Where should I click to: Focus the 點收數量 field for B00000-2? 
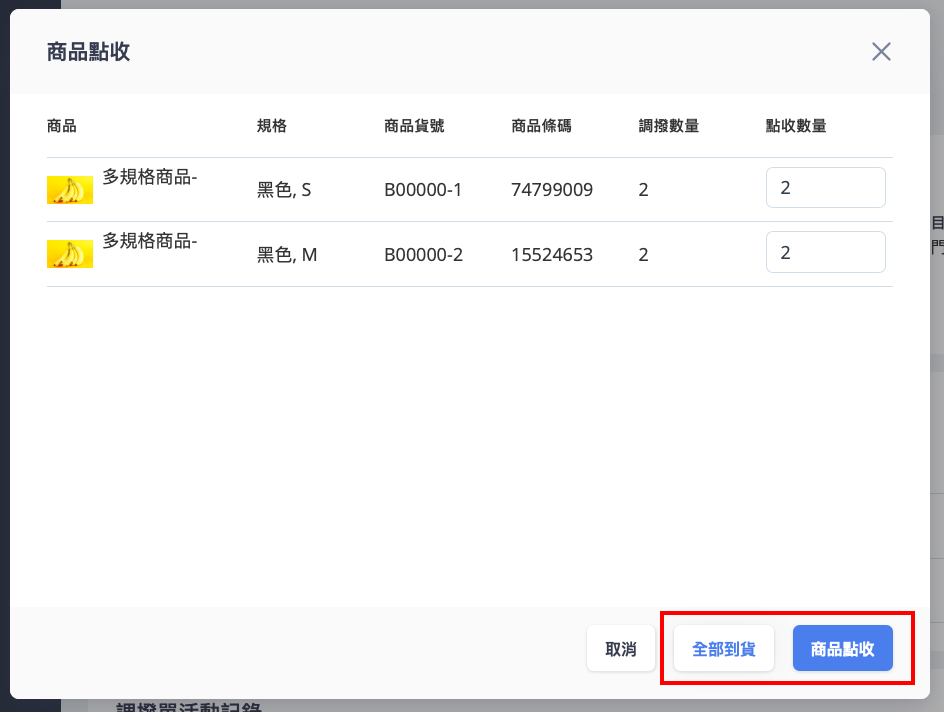(825, 252)
